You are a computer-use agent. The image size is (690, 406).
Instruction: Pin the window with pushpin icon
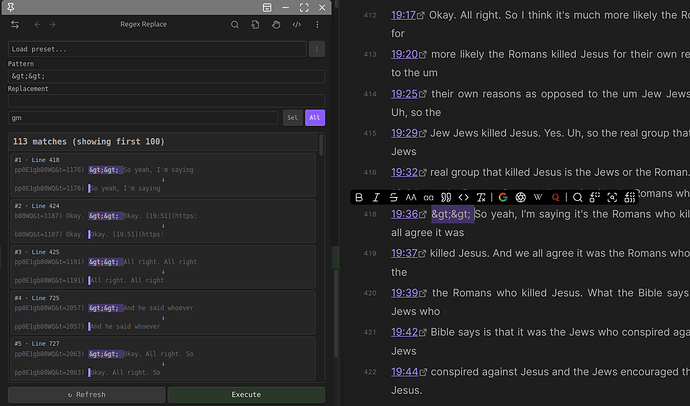click(276, 24)
